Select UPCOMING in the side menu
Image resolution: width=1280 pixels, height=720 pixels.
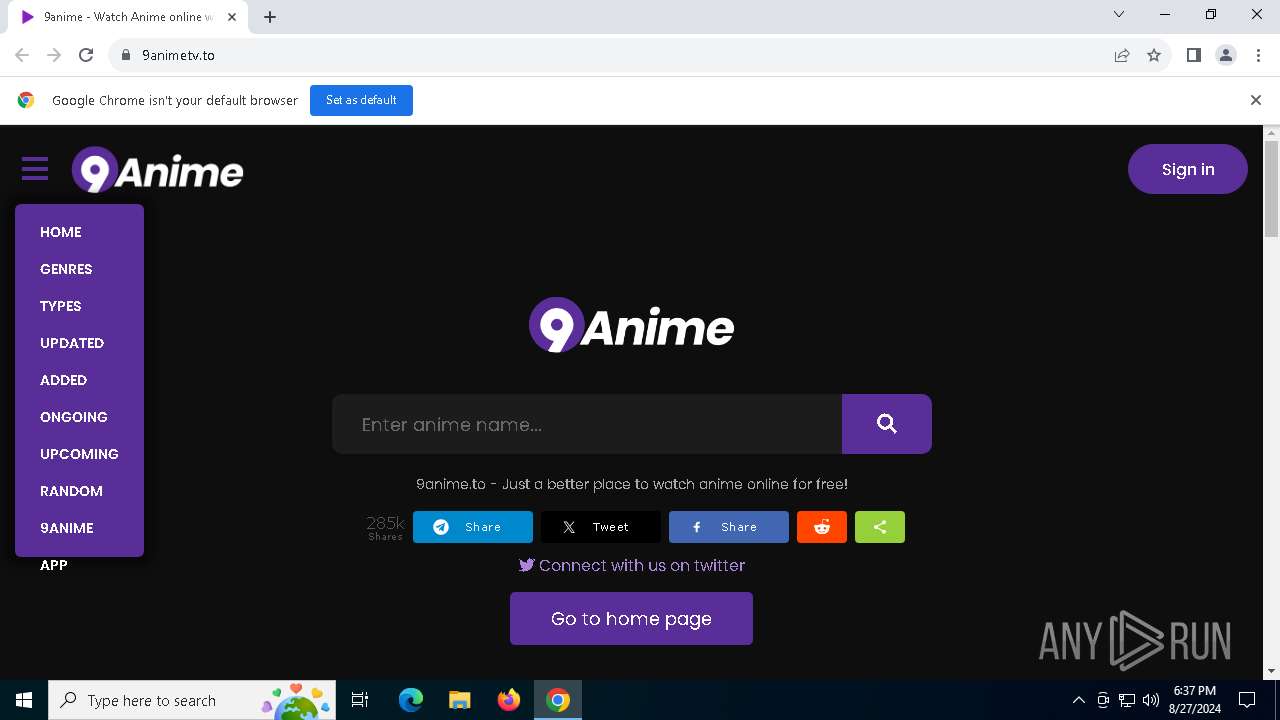pyautogui.click(x=79, y=454)
